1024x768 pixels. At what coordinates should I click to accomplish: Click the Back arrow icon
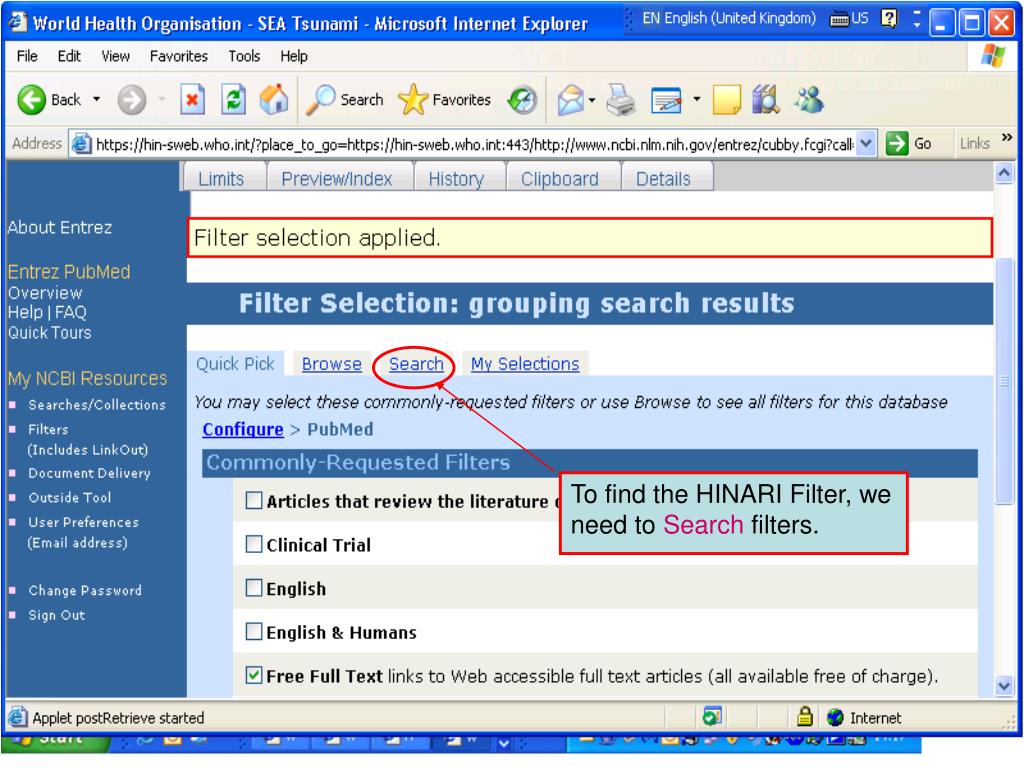(31, 100)
